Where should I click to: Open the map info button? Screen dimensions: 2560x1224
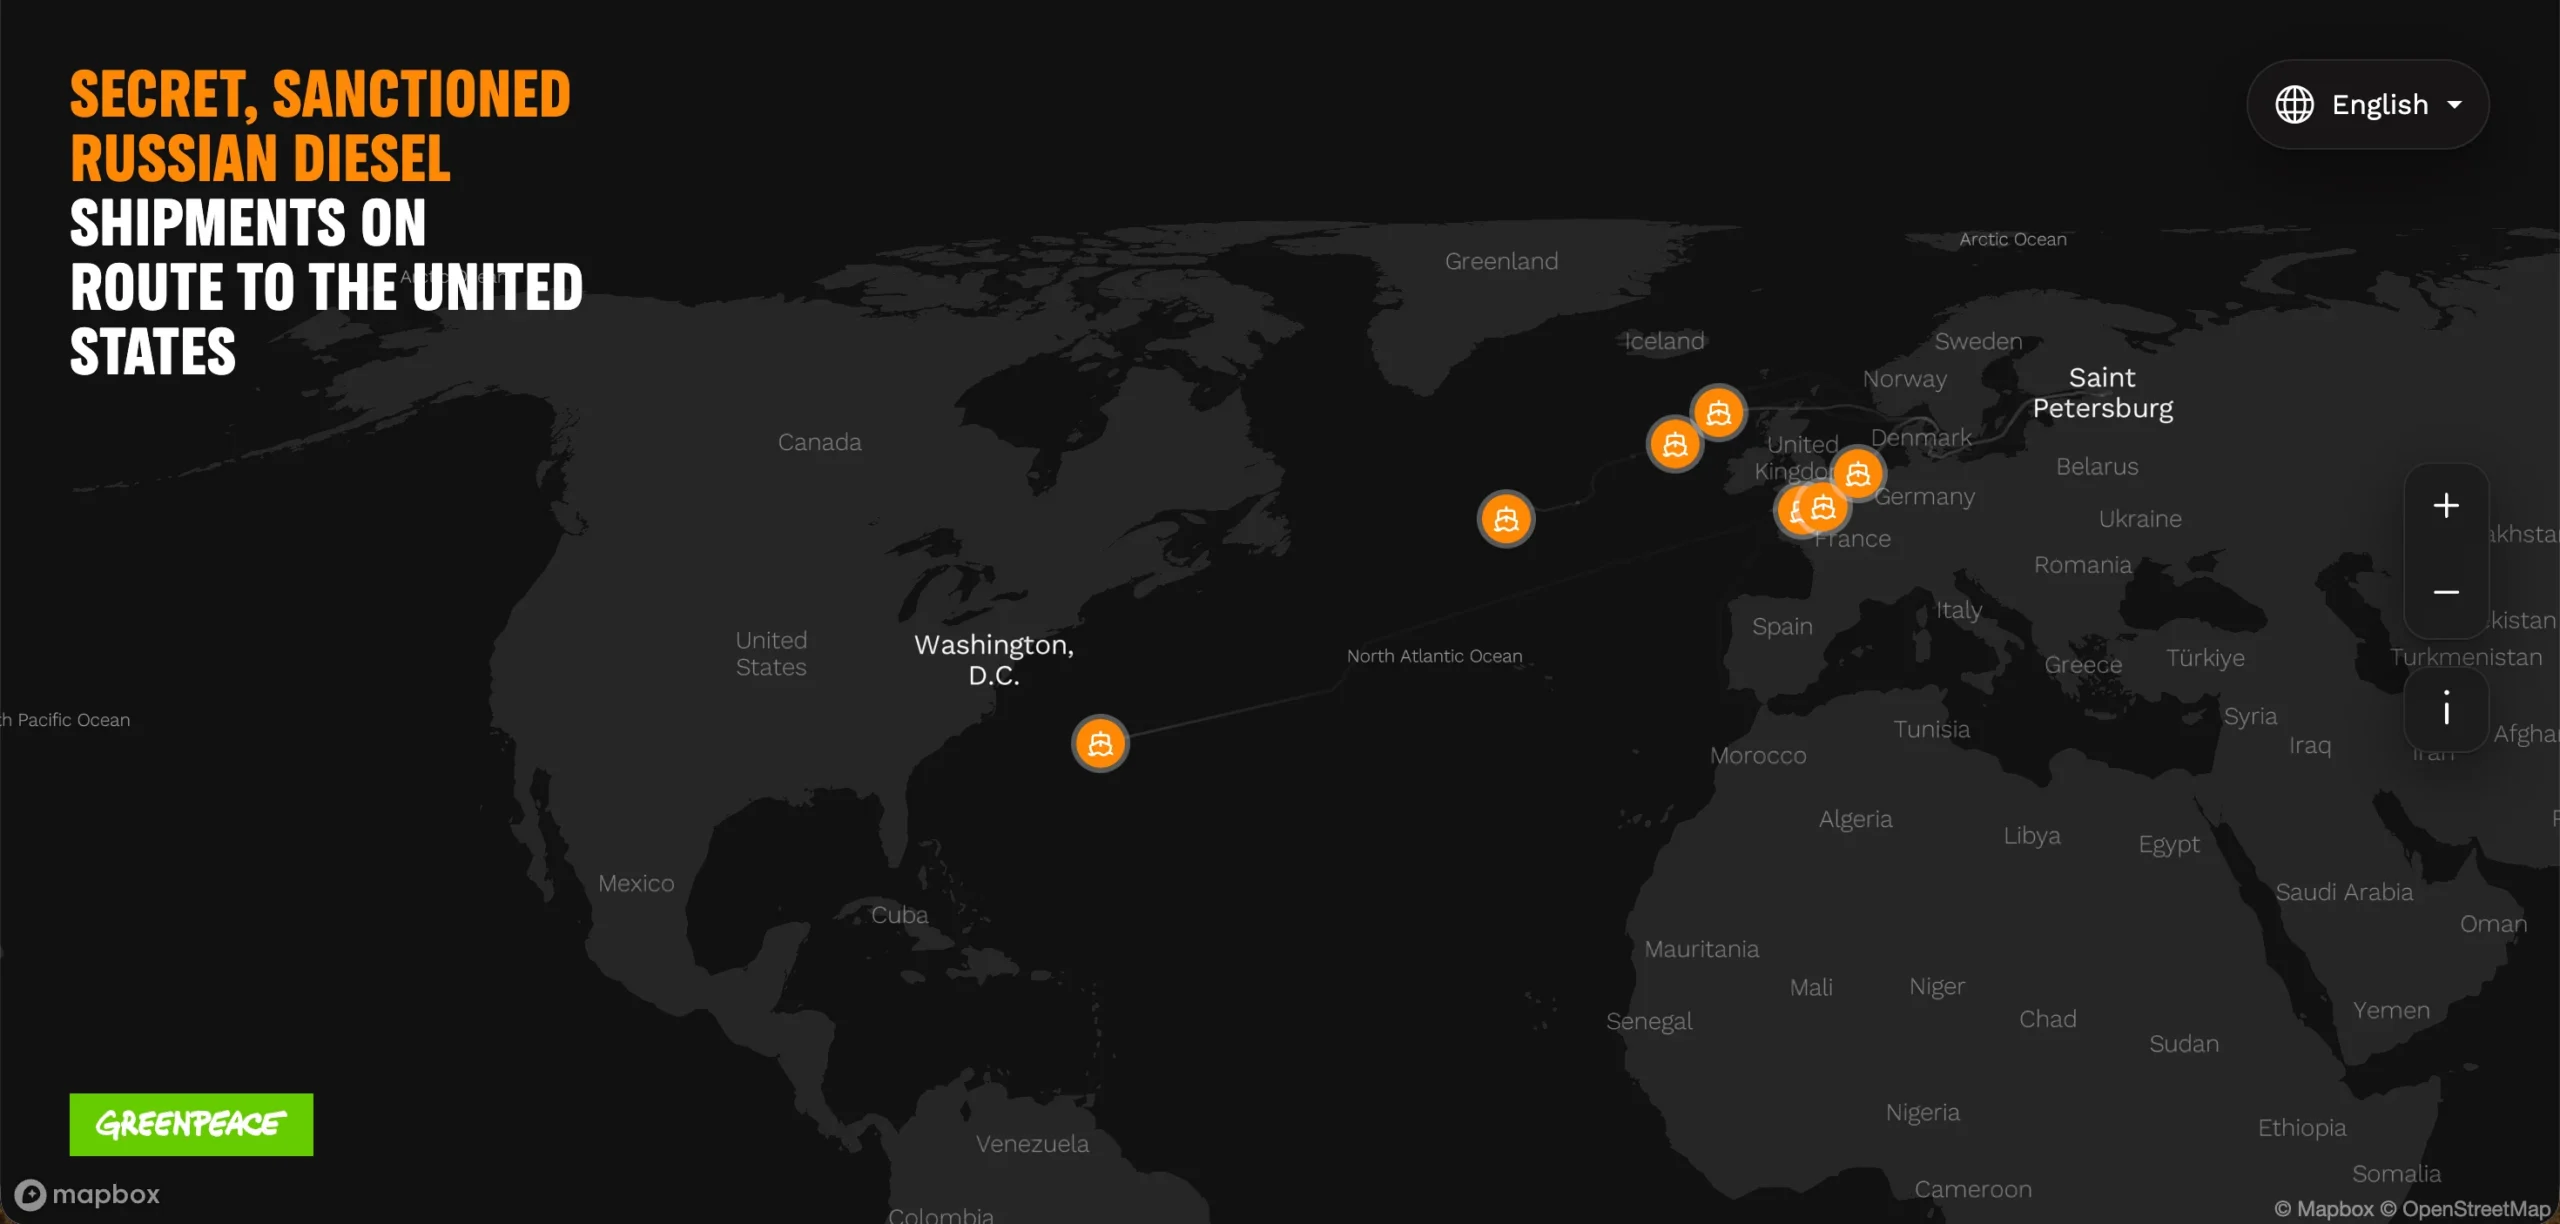click(x=2446, y=709)
